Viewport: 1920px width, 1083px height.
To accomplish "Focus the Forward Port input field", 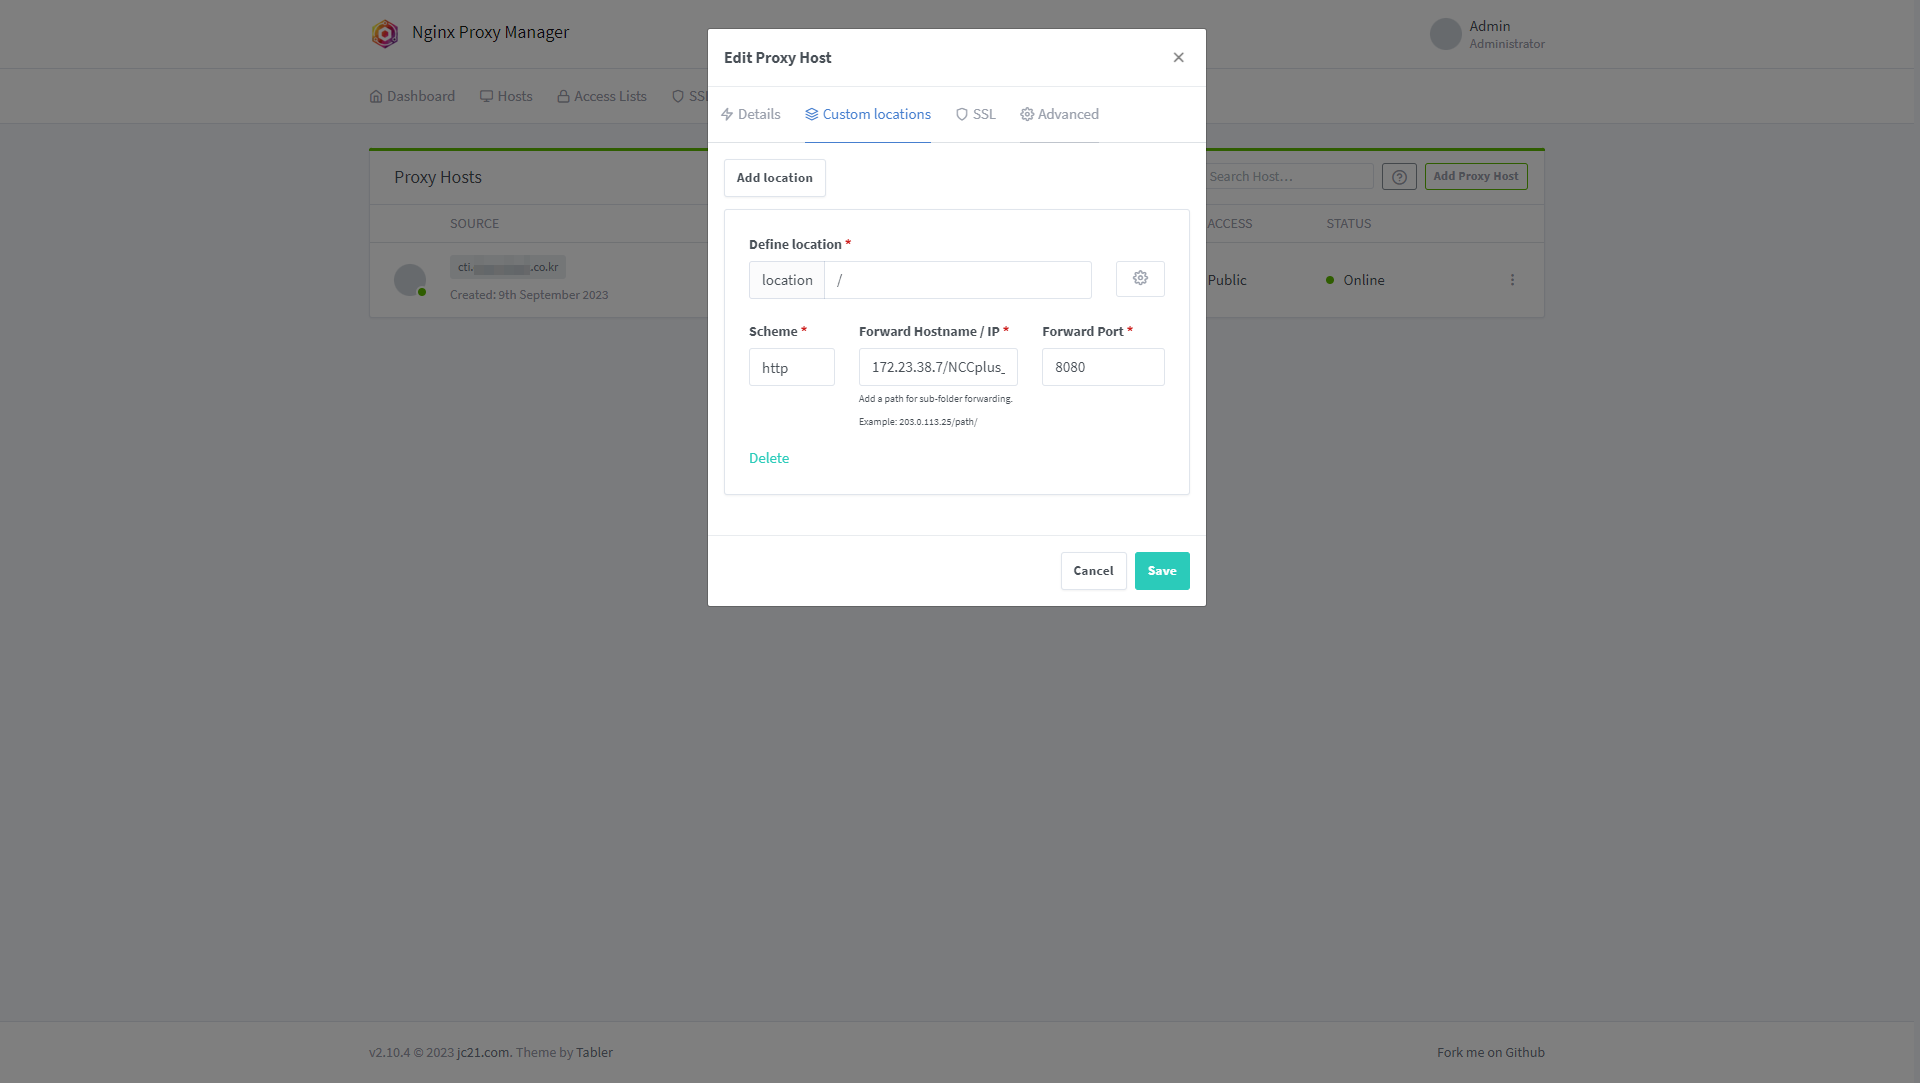I will click(1102, 368).
